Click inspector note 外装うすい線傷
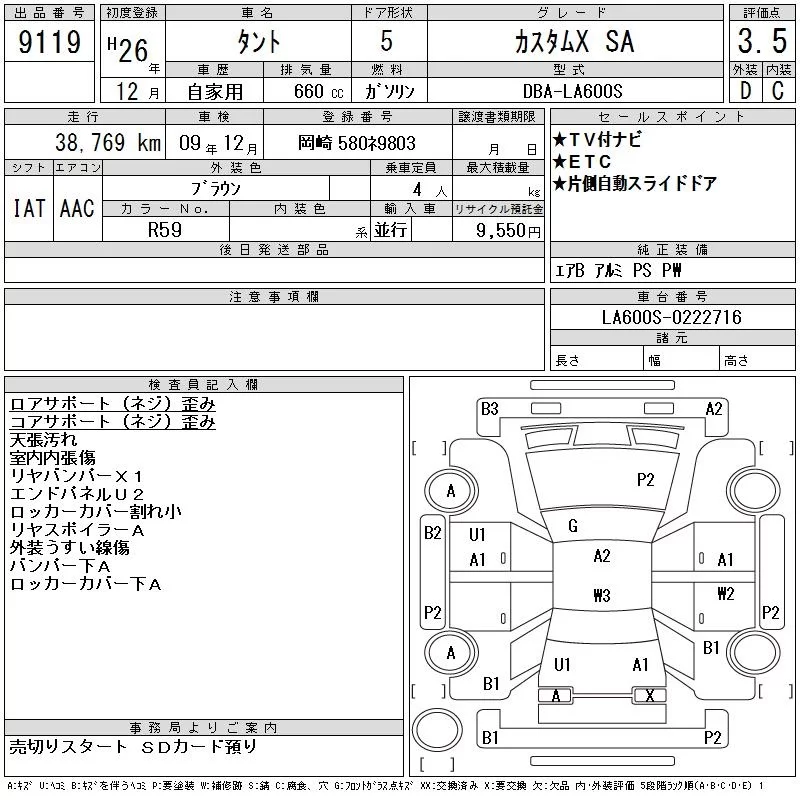 click(x=69, y=548)
